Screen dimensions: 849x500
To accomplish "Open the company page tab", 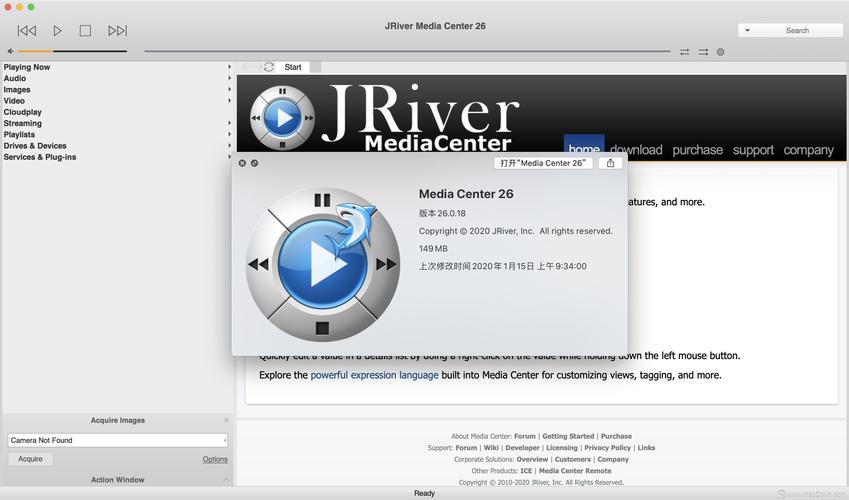I will 808,150.
